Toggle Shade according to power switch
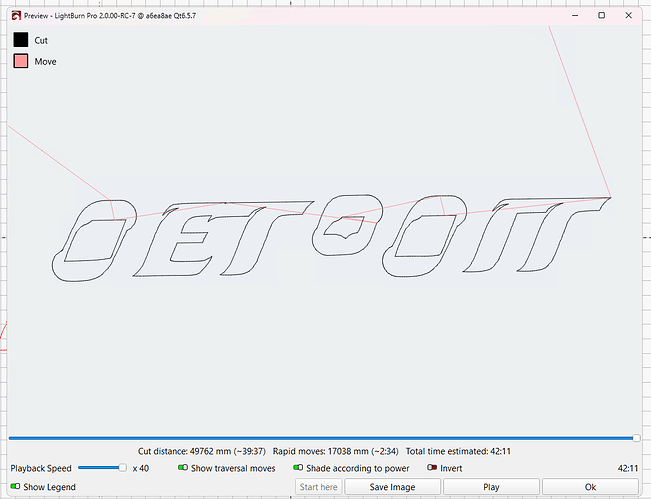This screenshot has width=651, height=499. [x=298, y=467]
